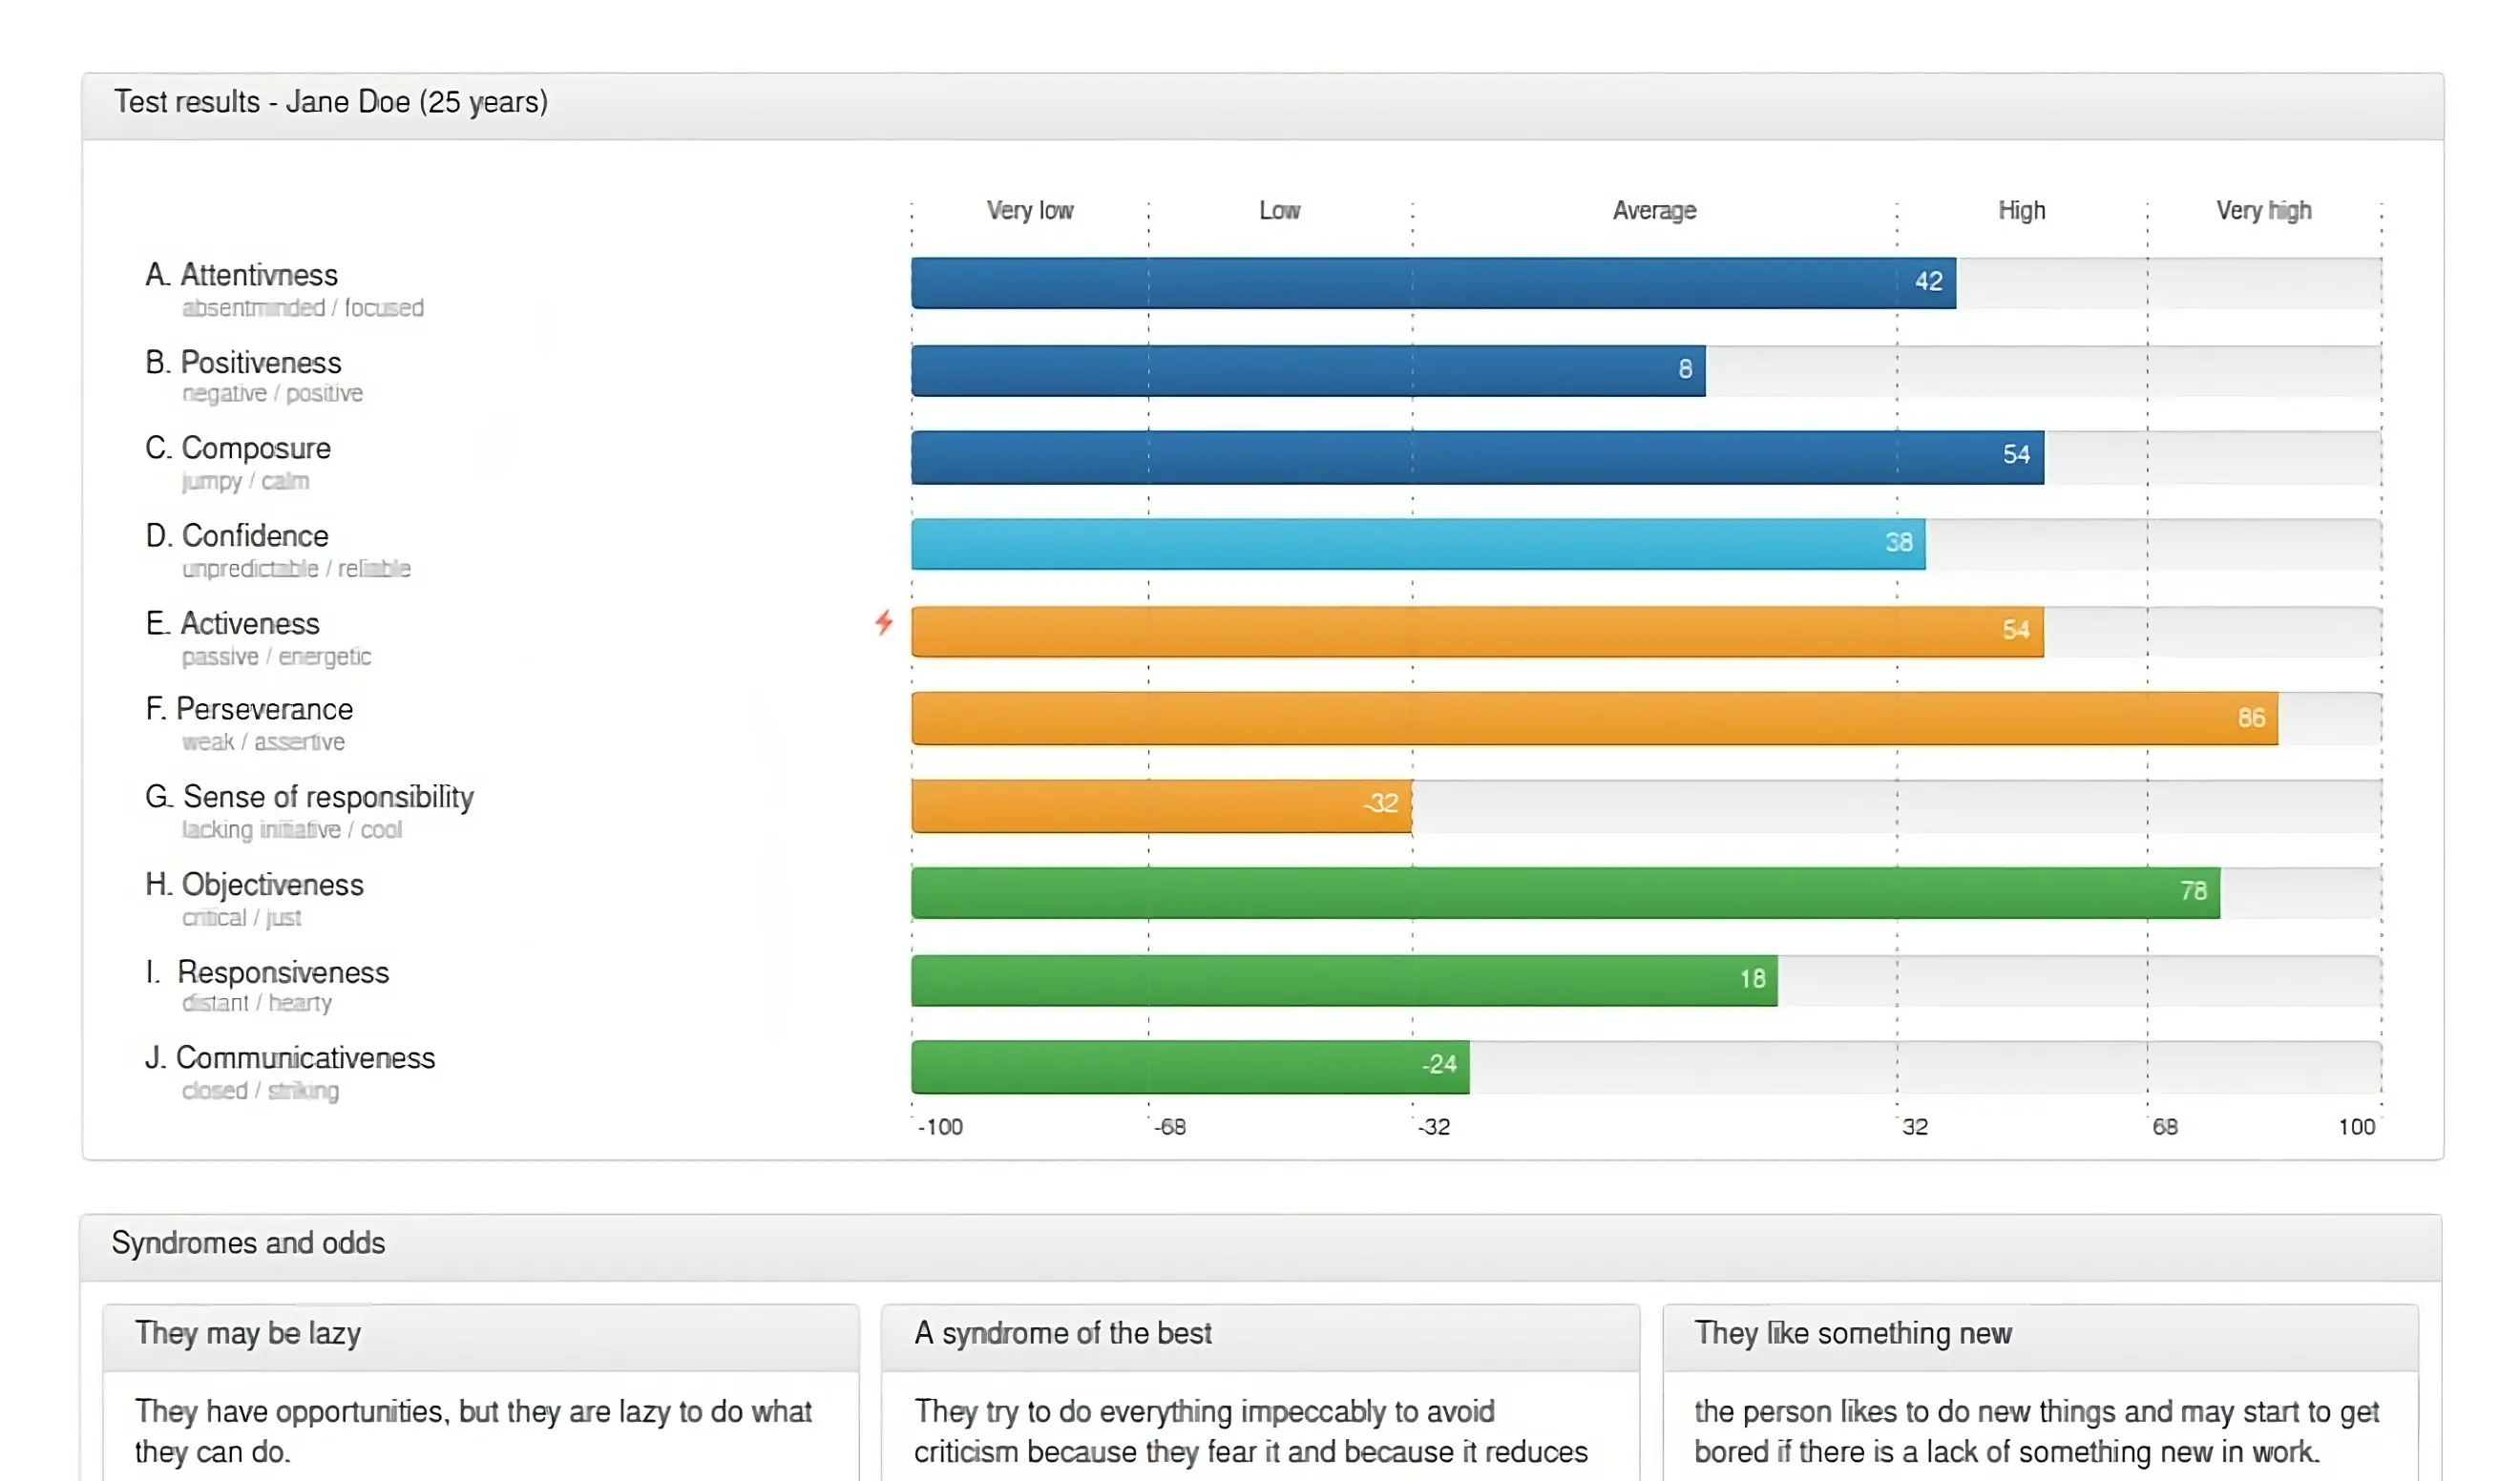2520x1481 pixels.
Task: Click the orange Activeness bar labeled 54
Action: tap(1476, 631)
